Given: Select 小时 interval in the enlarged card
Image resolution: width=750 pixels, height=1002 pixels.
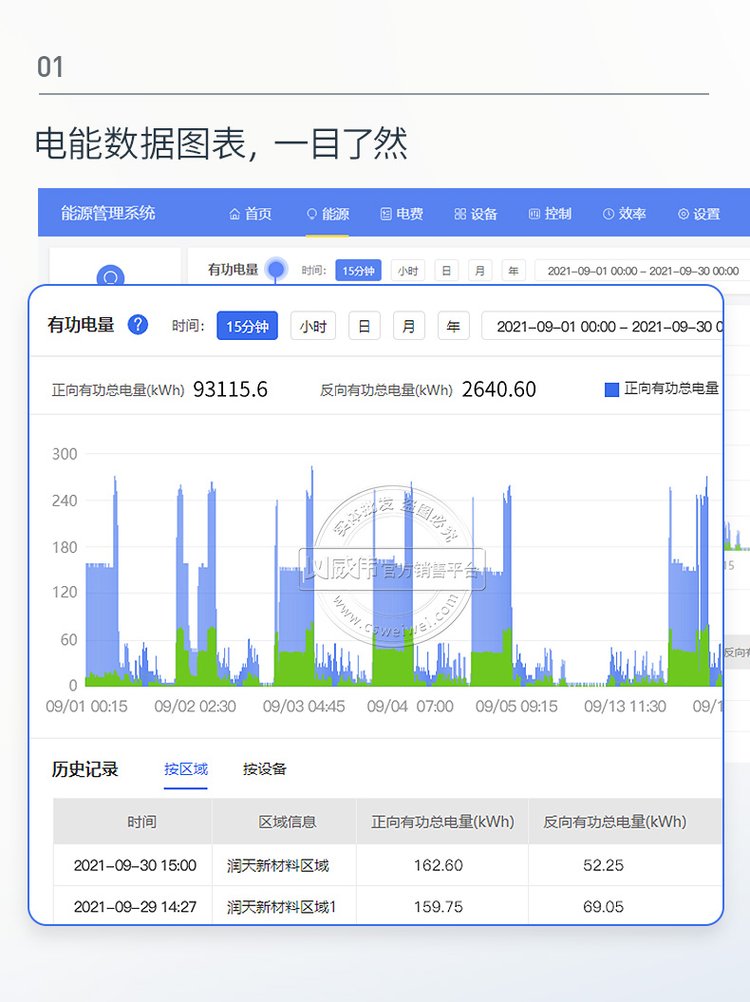Looking at the screenshot, I should (x=313, y=326).
